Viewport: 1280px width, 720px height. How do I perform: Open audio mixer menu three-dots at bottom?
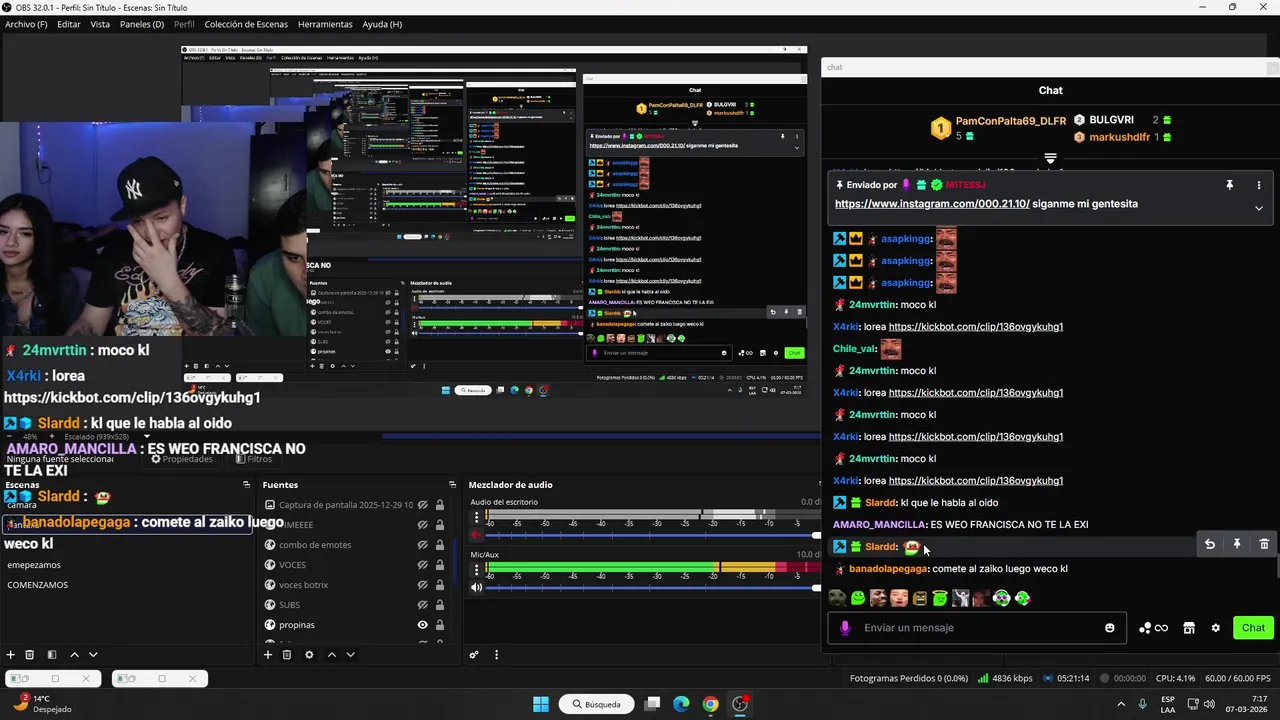click(496, 655)
